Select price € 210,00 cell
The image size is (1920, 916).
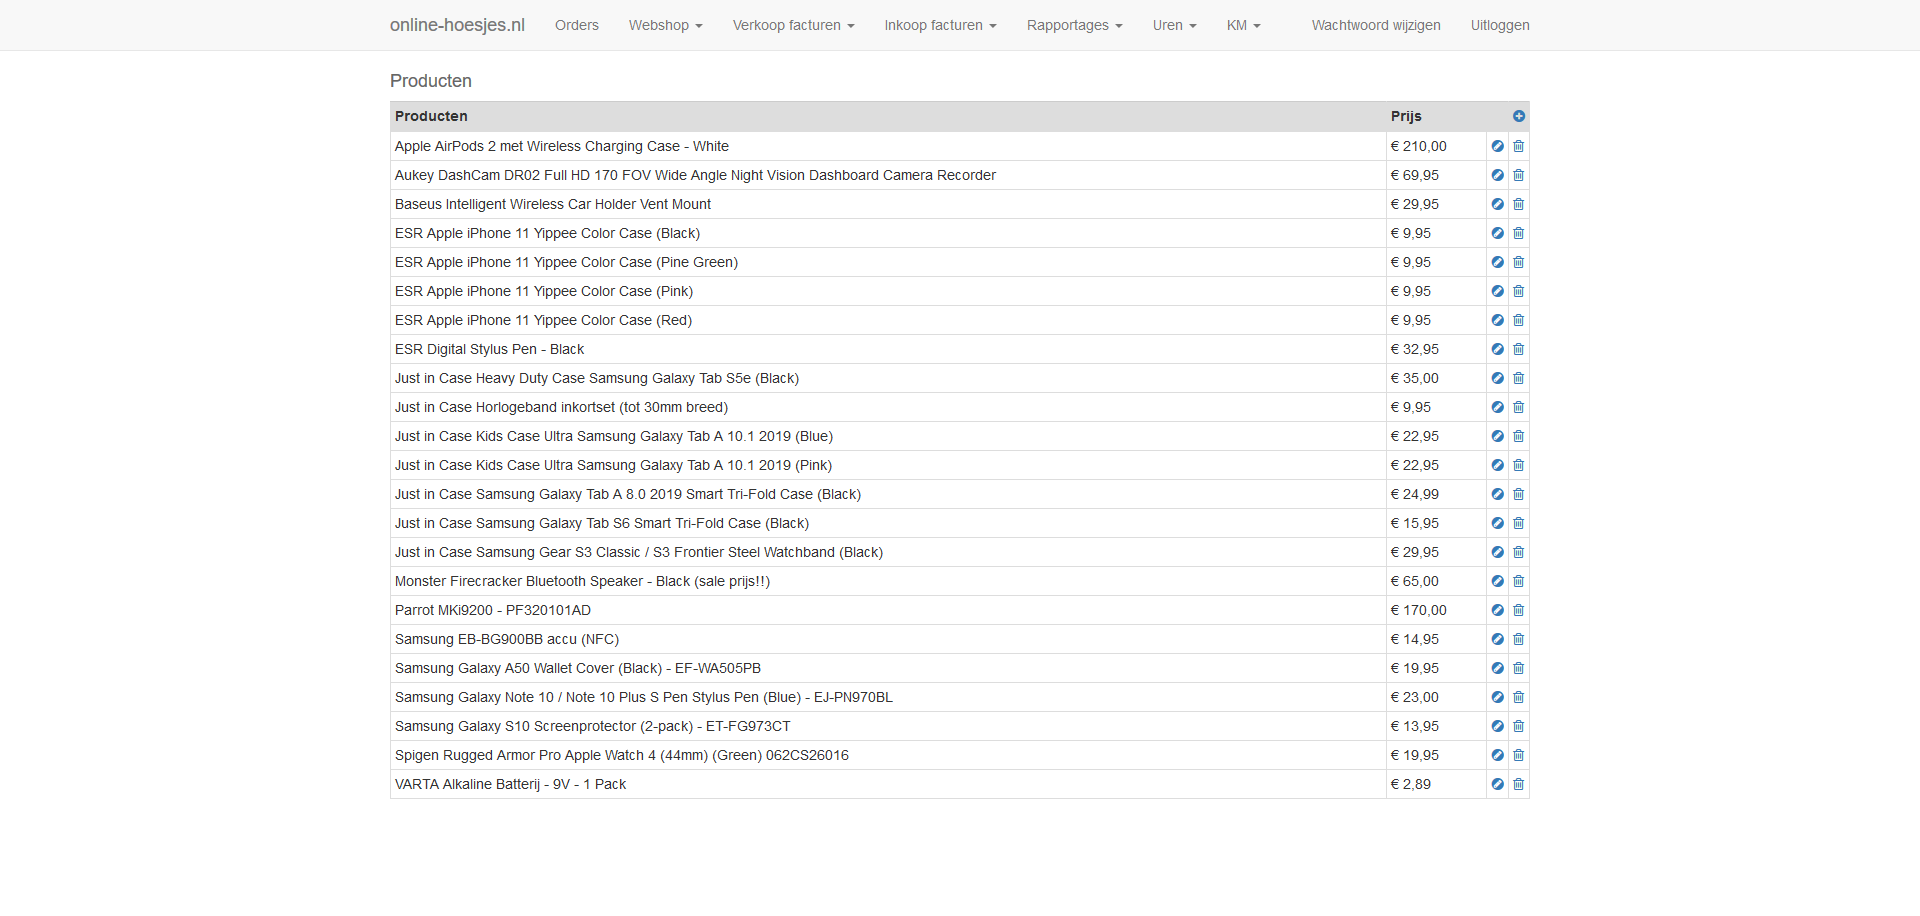(x=1436, y=146)
